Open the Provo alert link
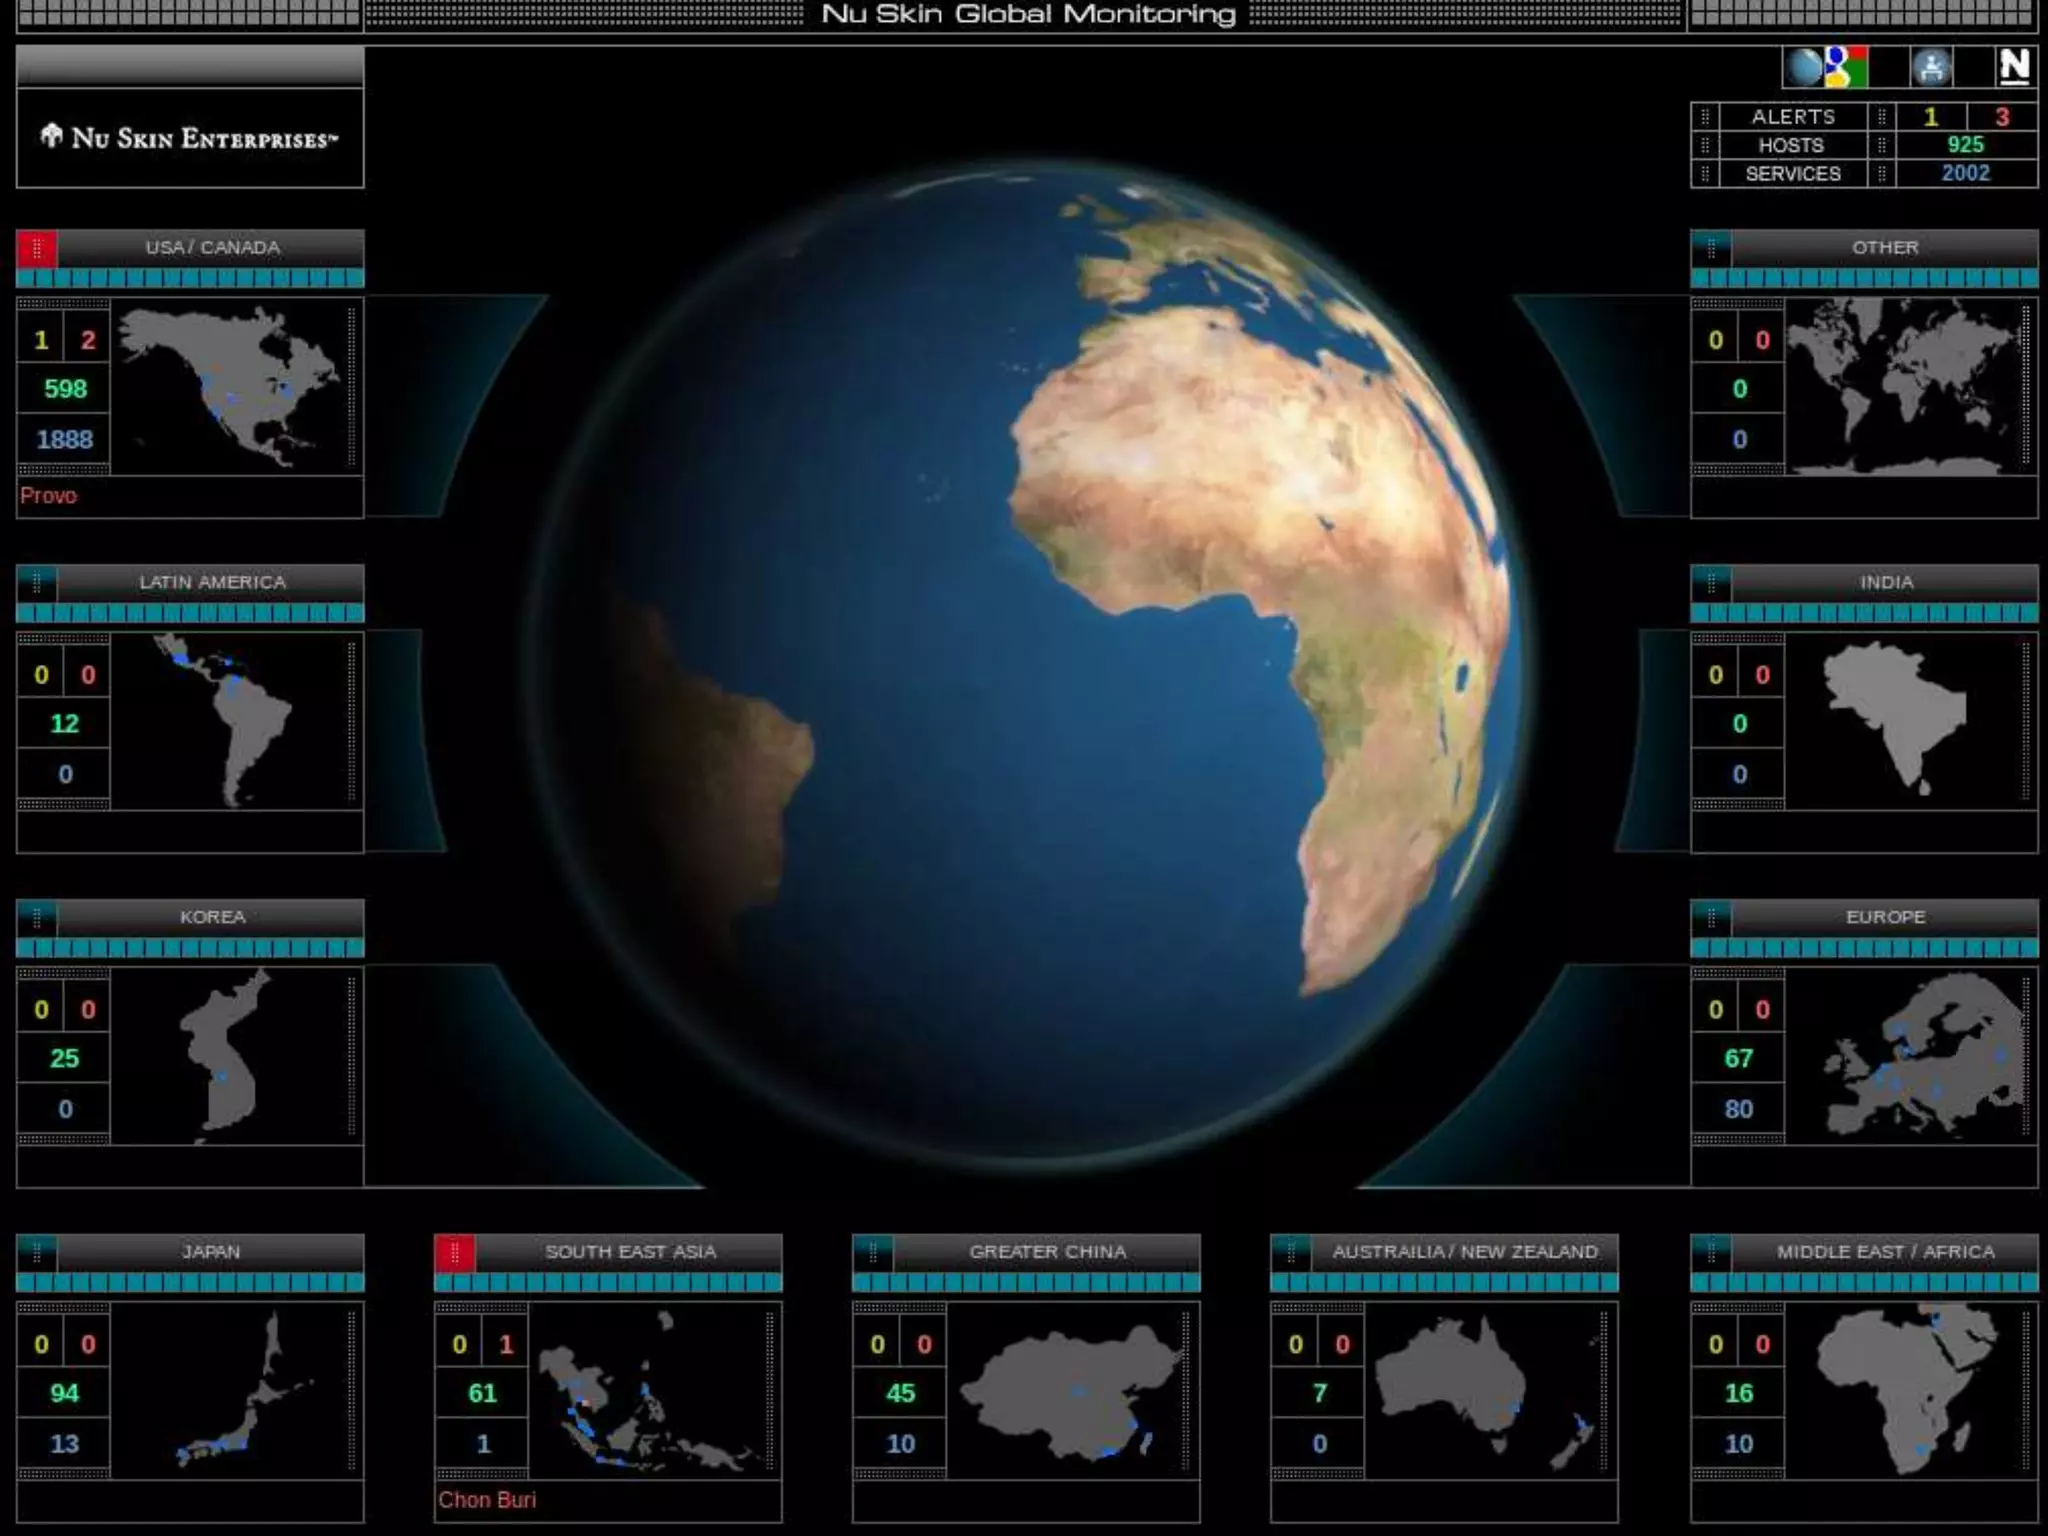The image size is (2048, 1536). (x=48, y=496)
